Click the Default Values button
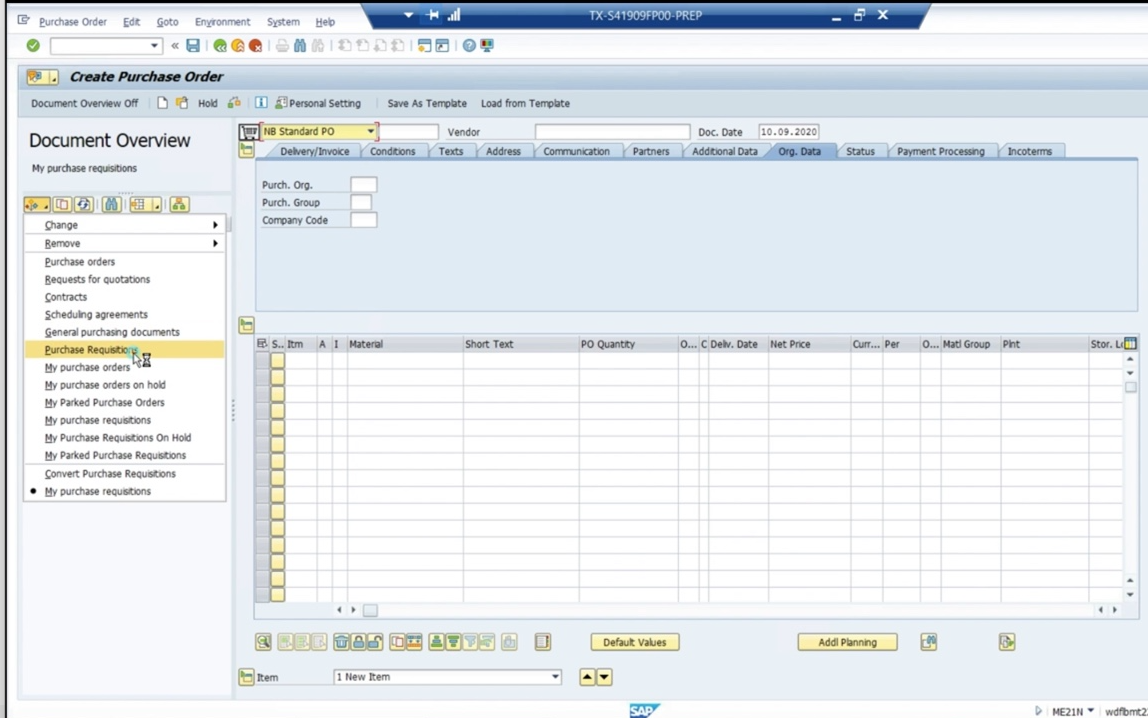1148x718 pixels. [635, 642]
